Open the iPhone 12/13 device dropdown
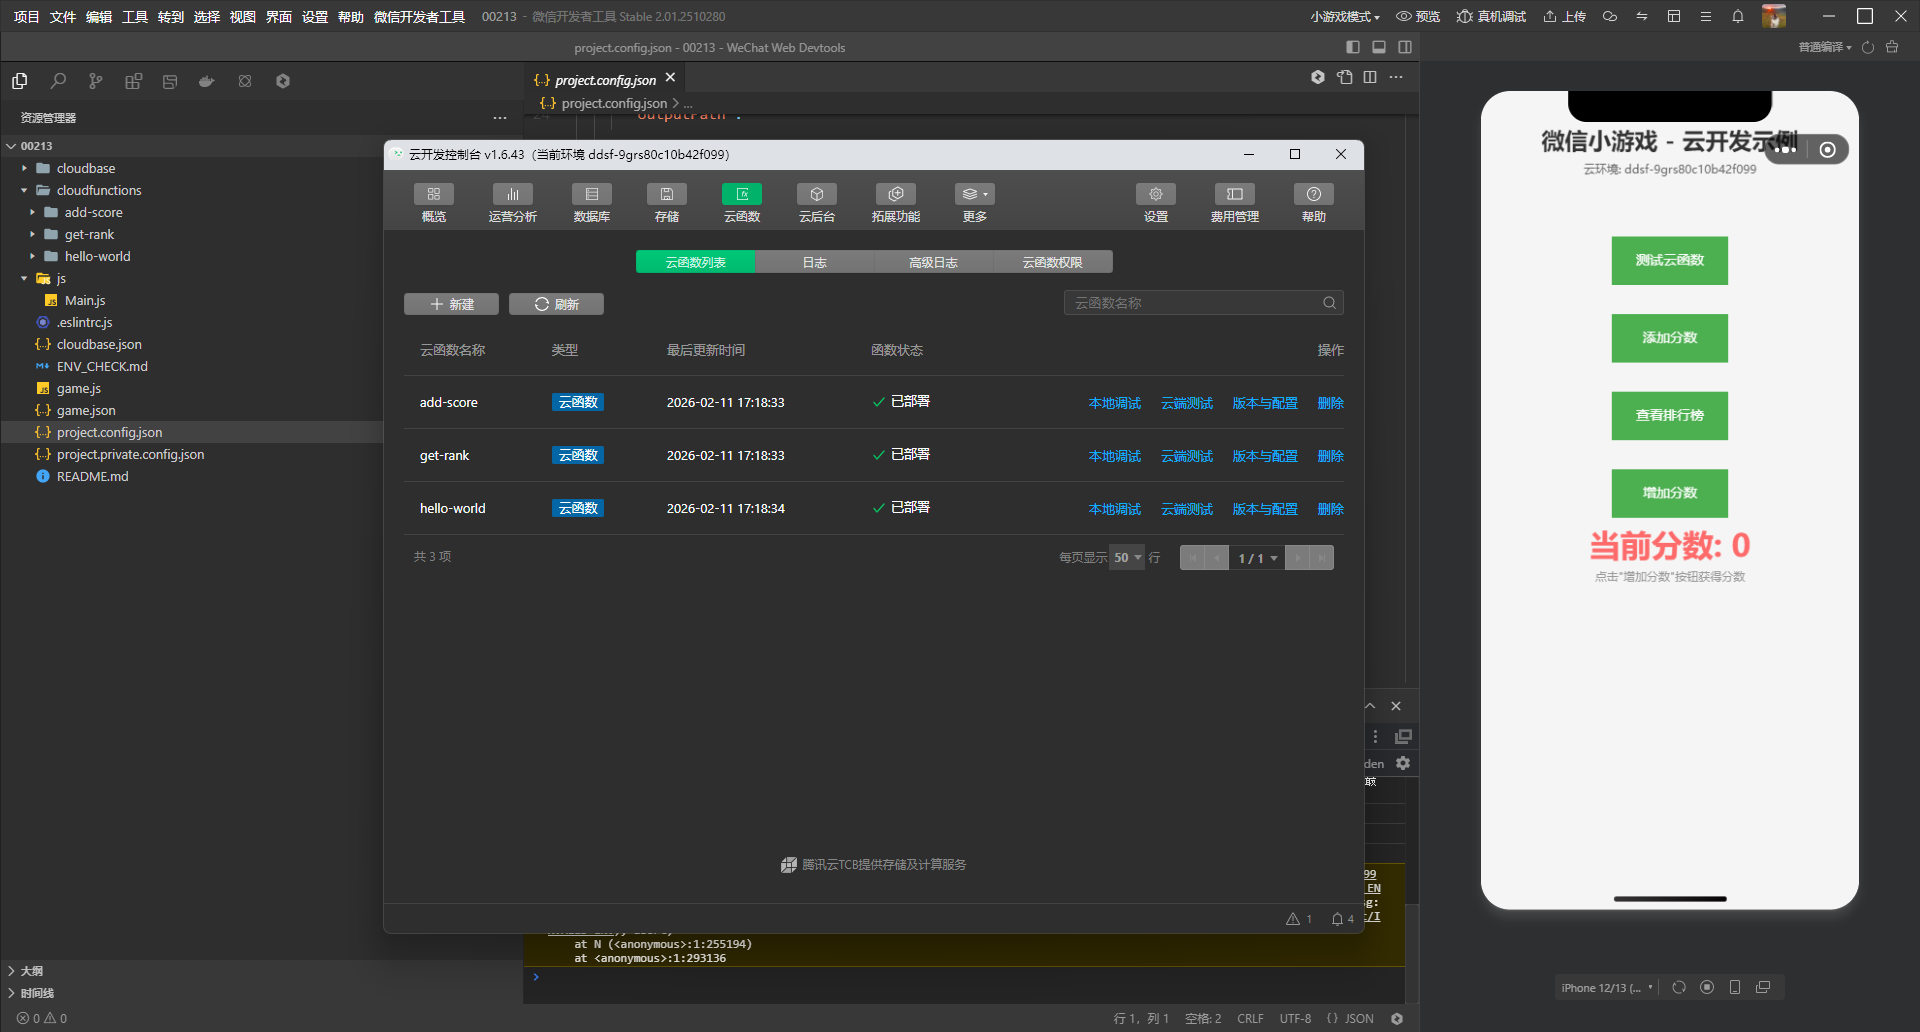 coord(1608,987)
